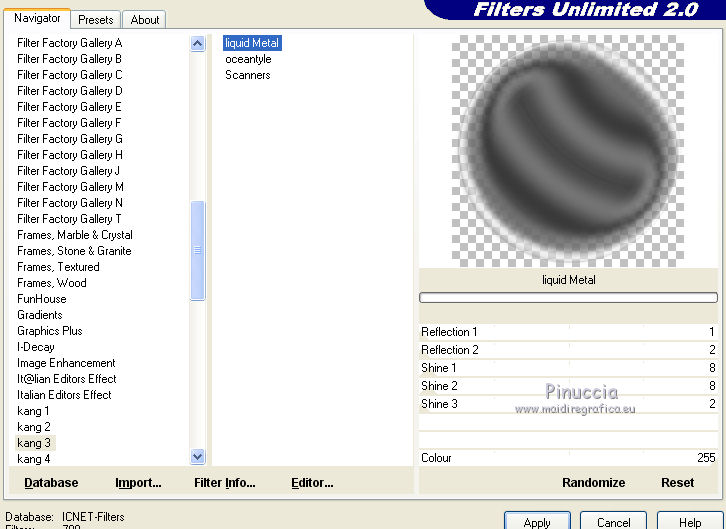This screenshot has width=726, height=529.
Task: Select Italian Editors Effect category
Action: tap(64, 395)
